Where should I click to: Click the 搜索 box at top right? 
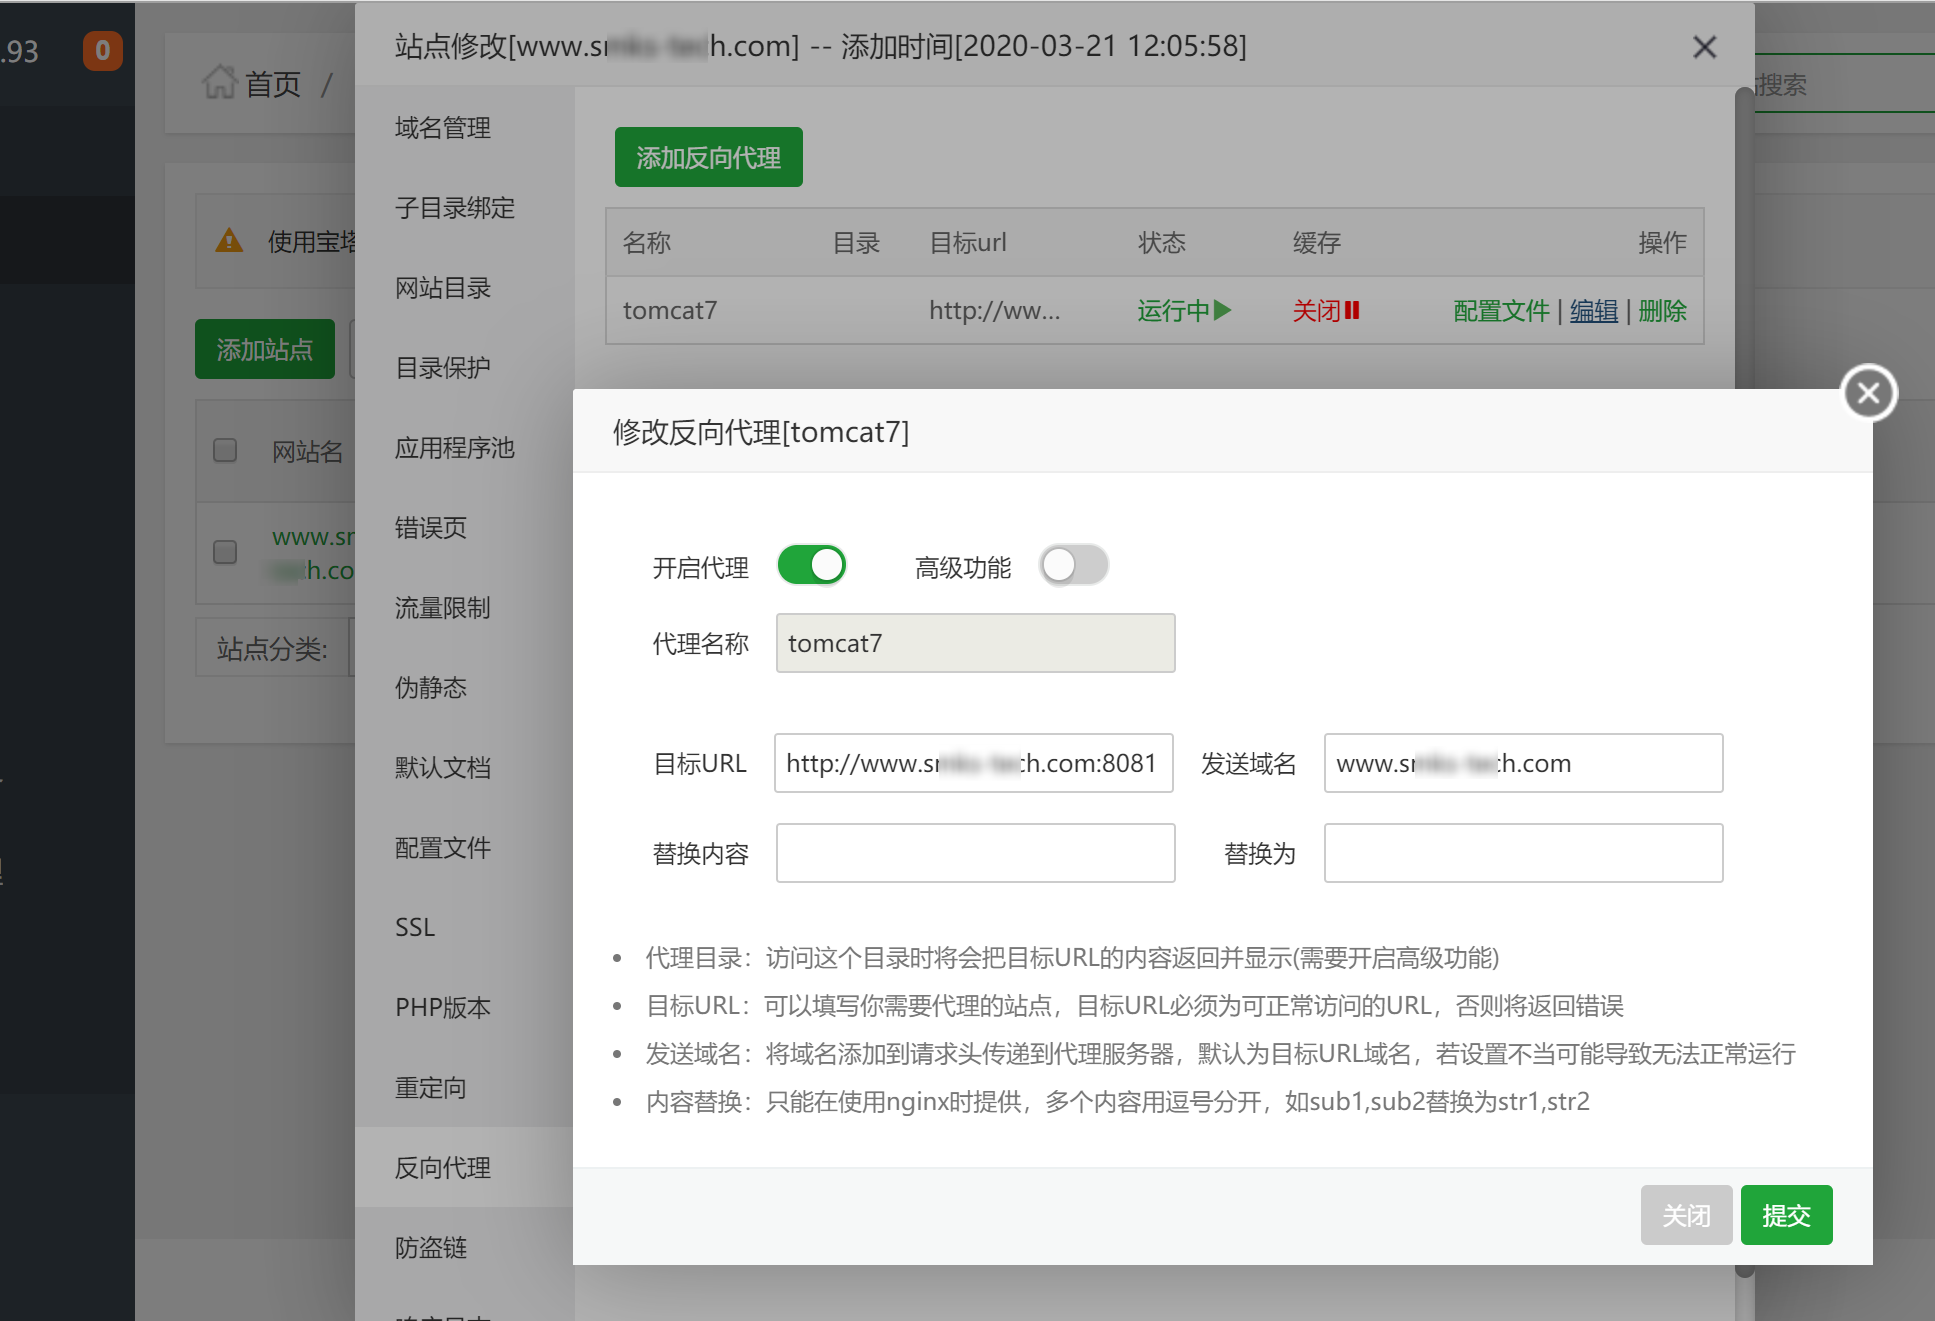[1845, 85]
